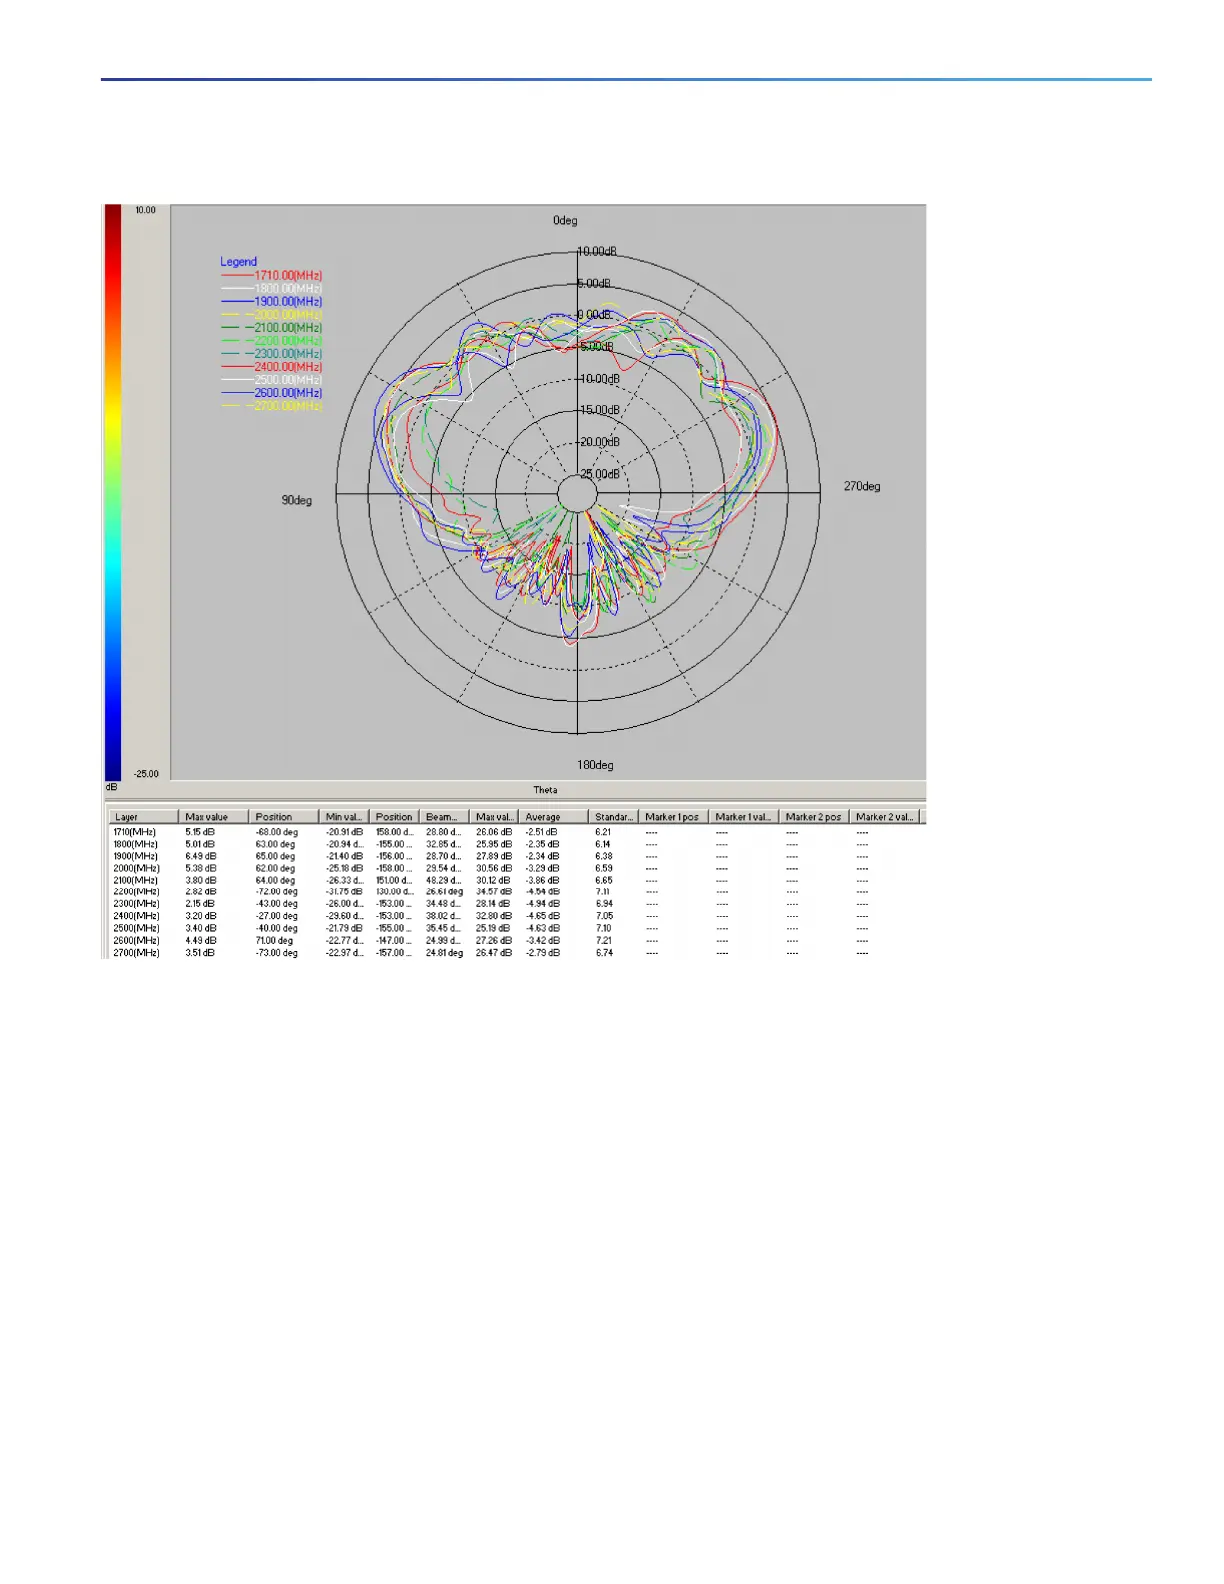This screenshot has width=1224, height=1584.
Task: Click the dB color scale gradient bar
Action: [113, 492]
